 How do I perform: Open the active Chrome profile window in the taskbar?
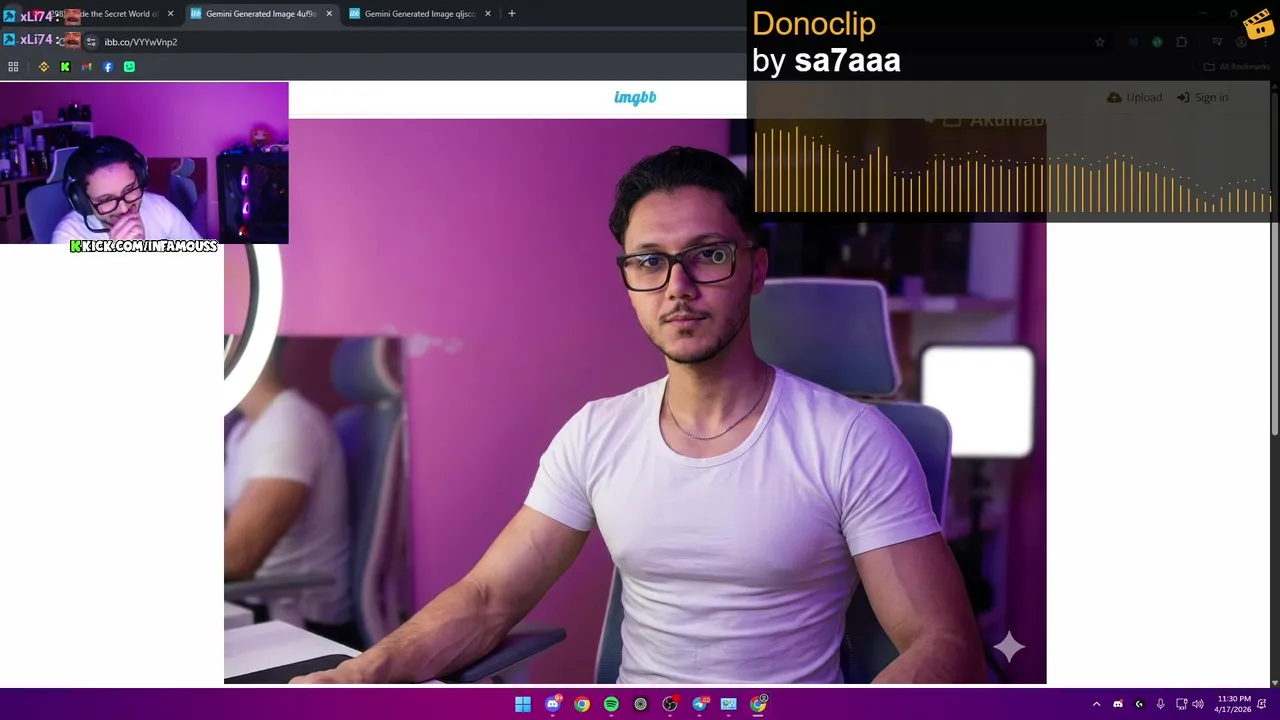[x=759, y=705]
